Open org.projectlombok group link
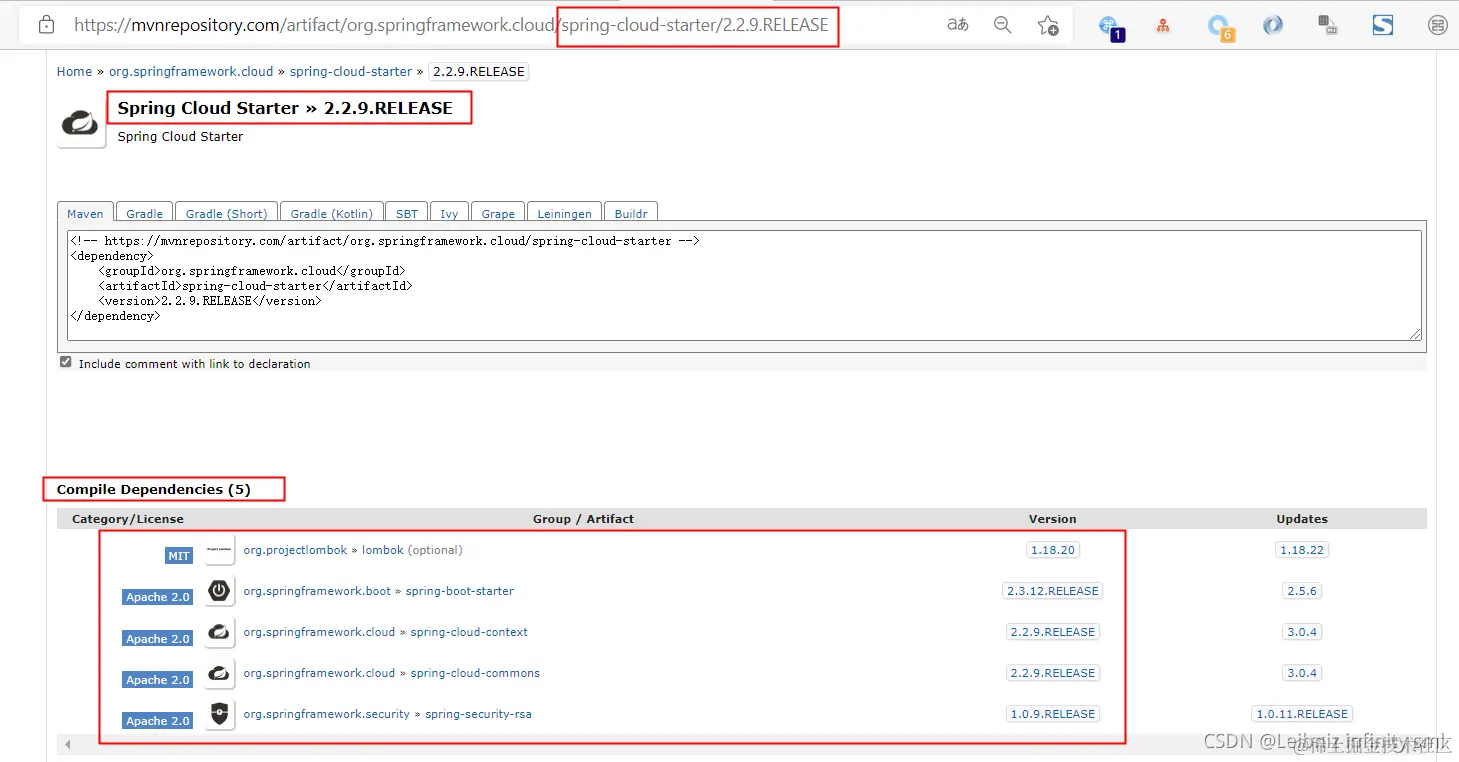This screenshot has width=1459, height=762. (296, 550)
